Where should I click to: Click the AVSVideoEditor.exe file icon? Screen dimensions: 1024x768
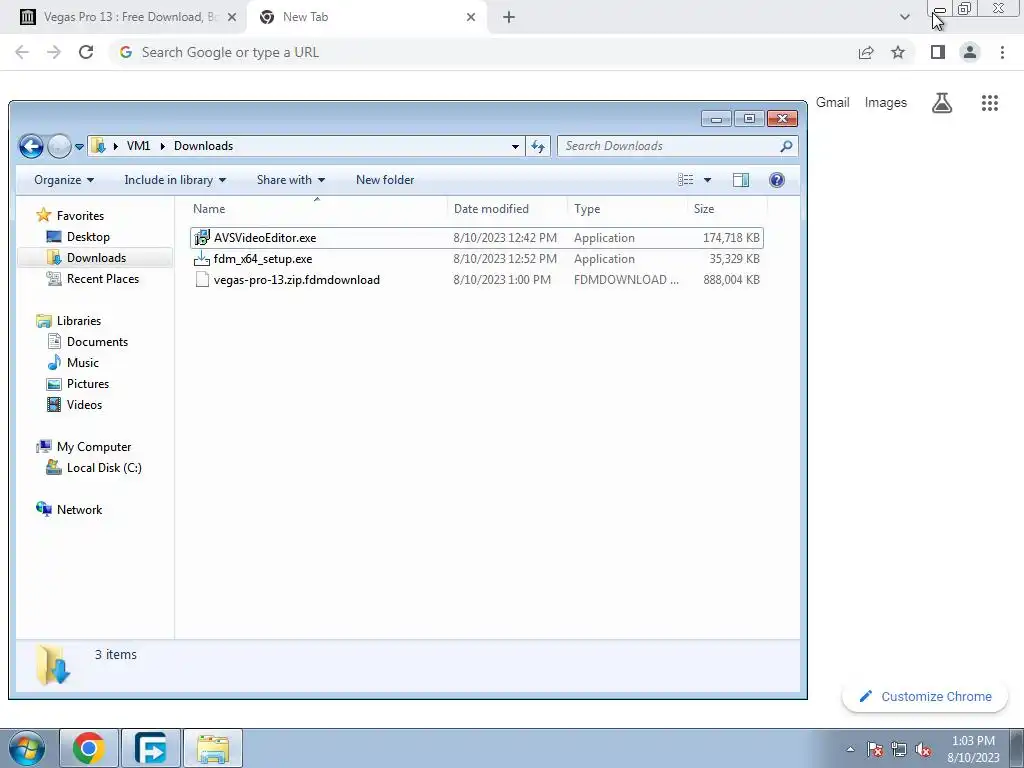tap(202, 238)
